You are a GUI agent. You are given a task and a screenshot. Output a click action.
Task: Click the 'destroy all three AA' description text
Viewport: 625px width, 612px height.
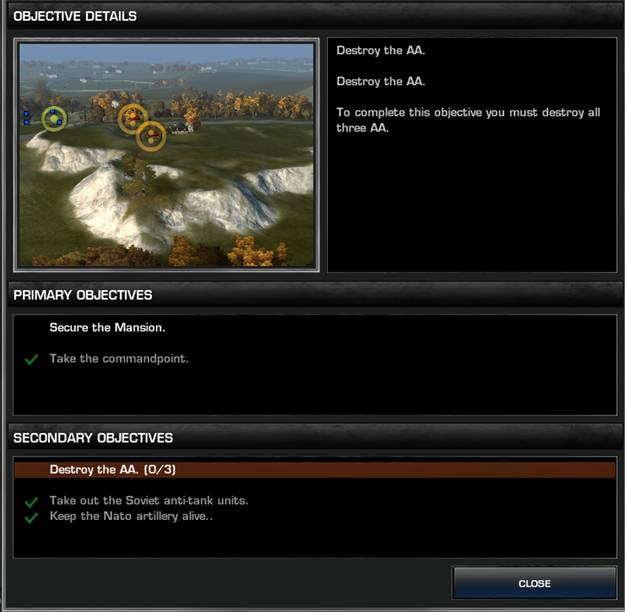[x=468, y=120]
